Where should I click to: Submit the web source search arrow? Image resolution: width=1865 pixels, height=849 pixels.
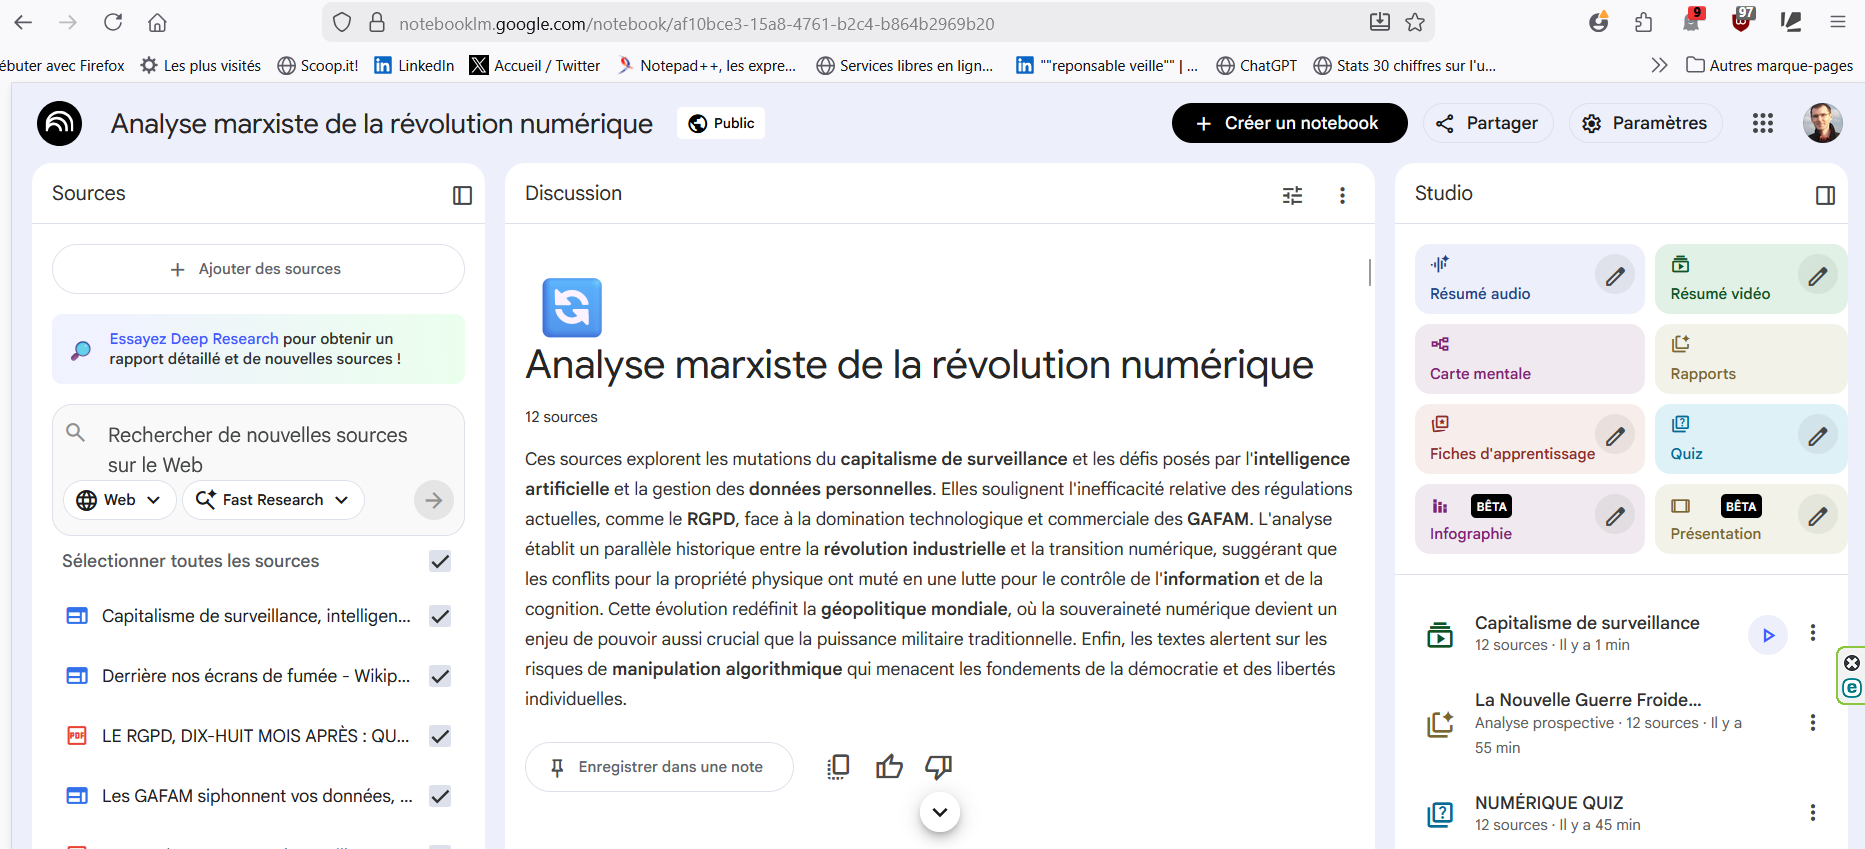tap(433, 500)
